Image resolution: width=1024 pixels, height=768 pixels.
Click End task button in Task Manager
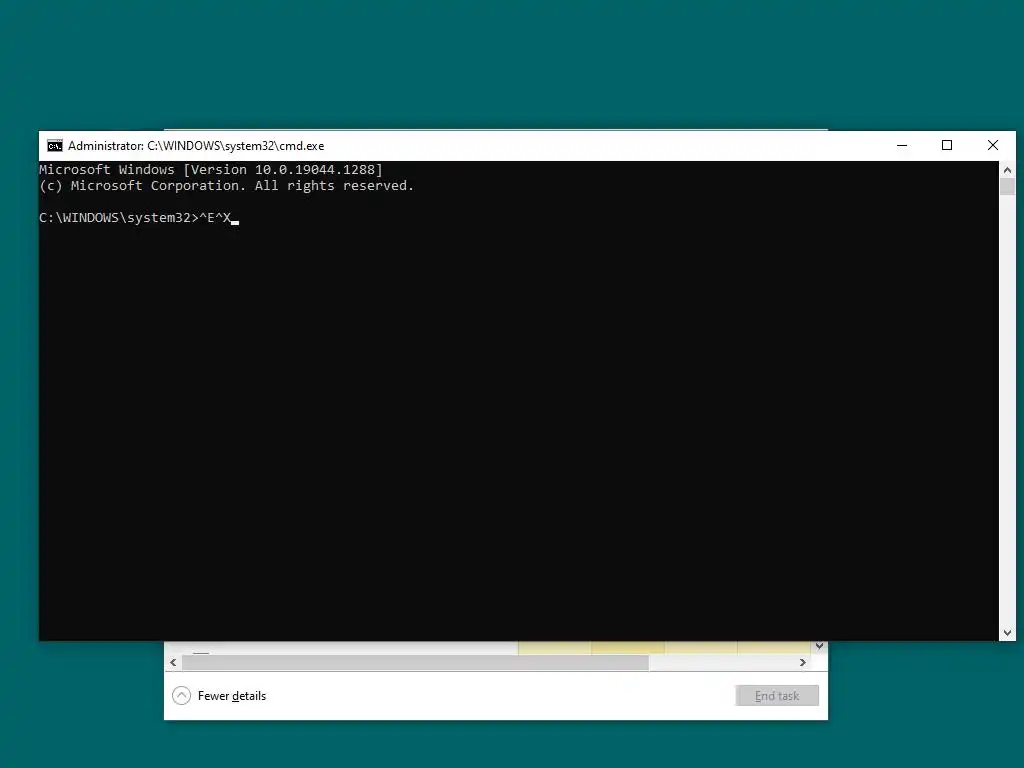(x=776, y=696)
